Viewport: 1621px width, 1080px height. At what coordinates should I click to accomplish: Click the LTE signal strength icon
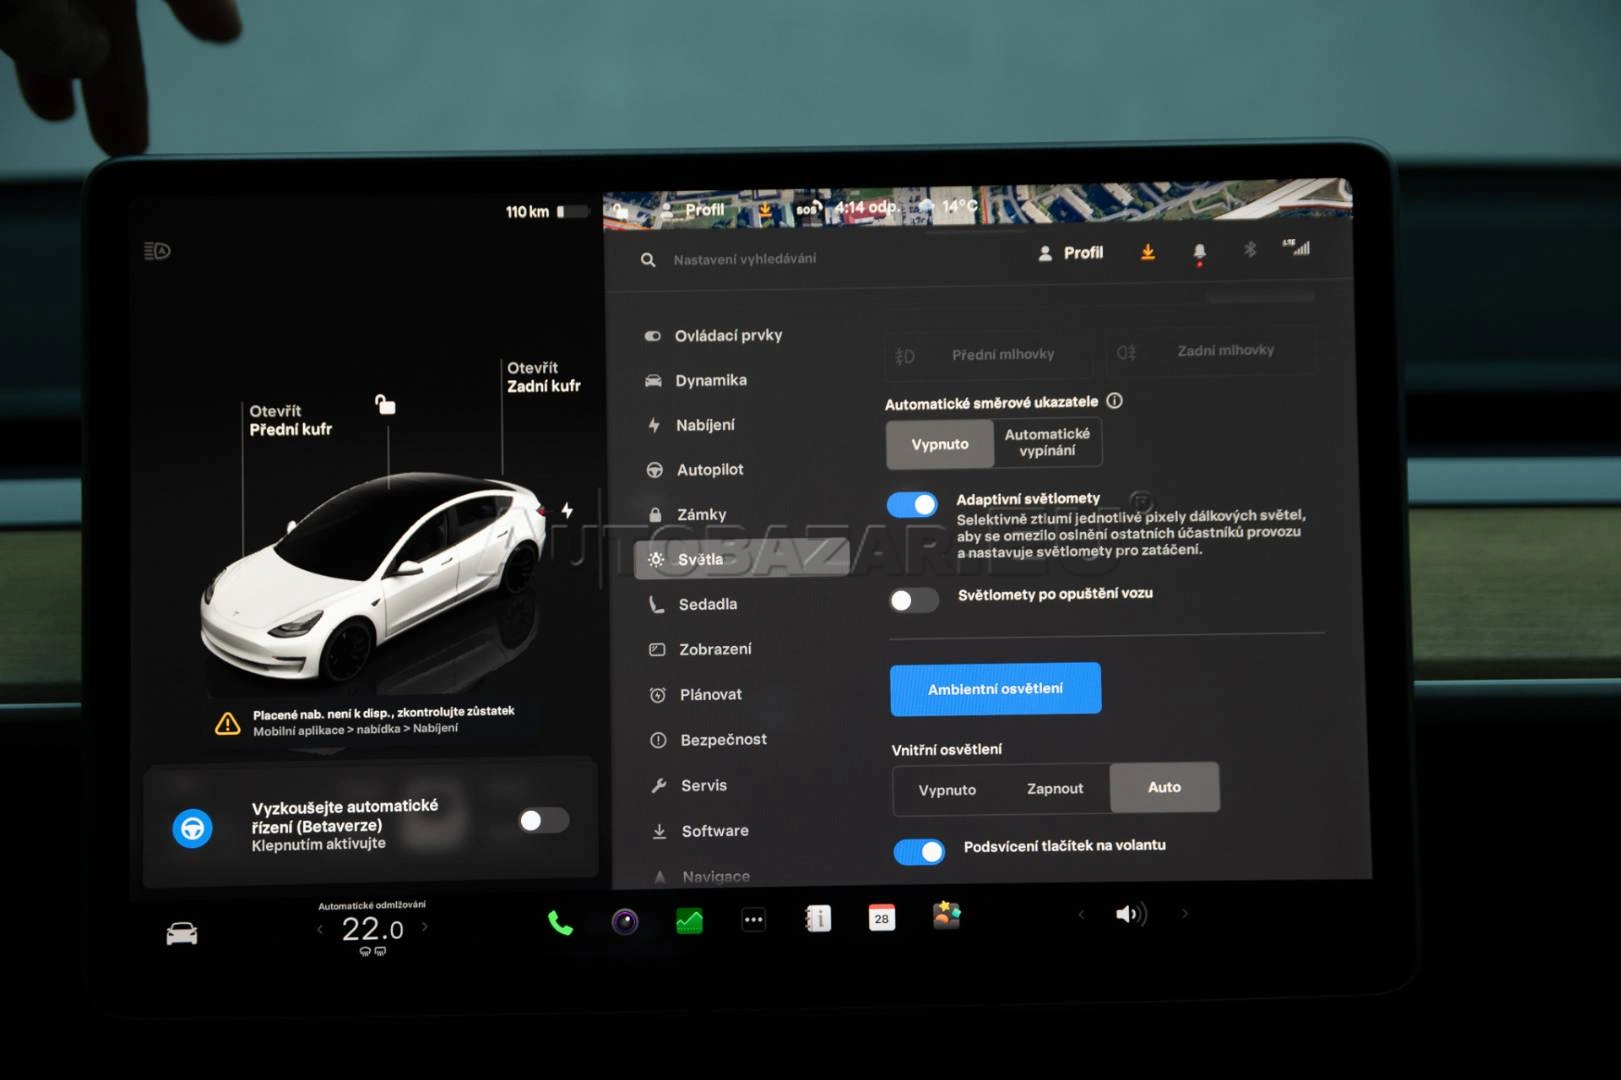(1296, 247)
